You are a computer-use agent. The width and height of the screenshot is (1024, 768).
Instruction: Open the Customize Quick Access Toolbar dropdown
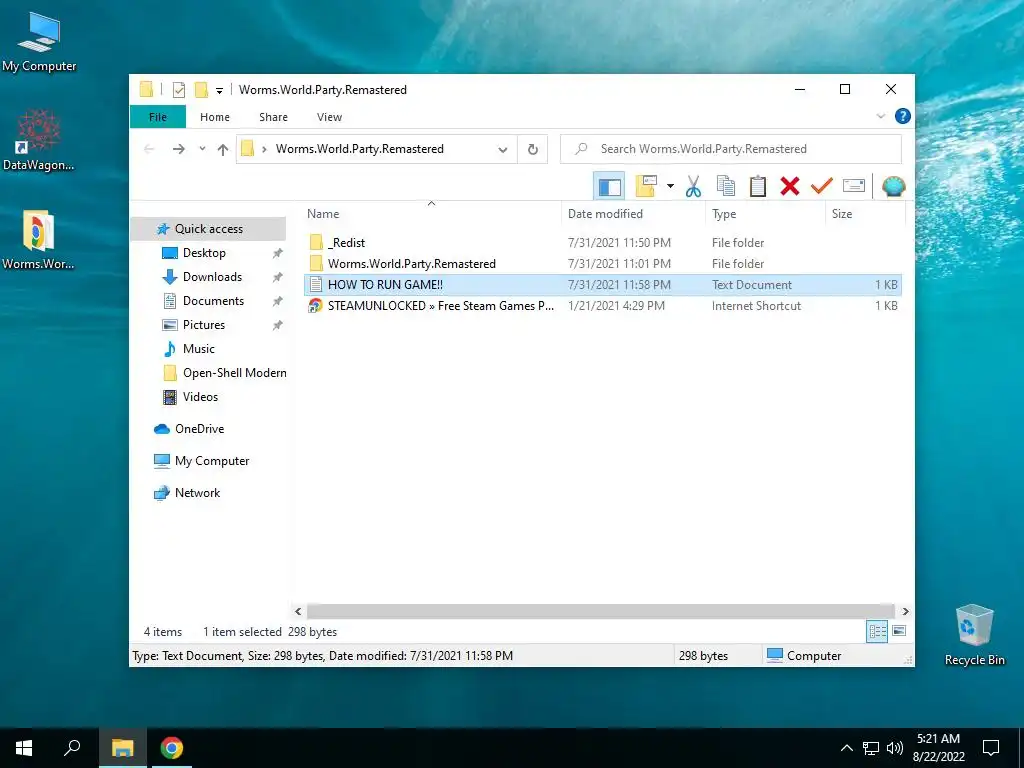[219, 91]
